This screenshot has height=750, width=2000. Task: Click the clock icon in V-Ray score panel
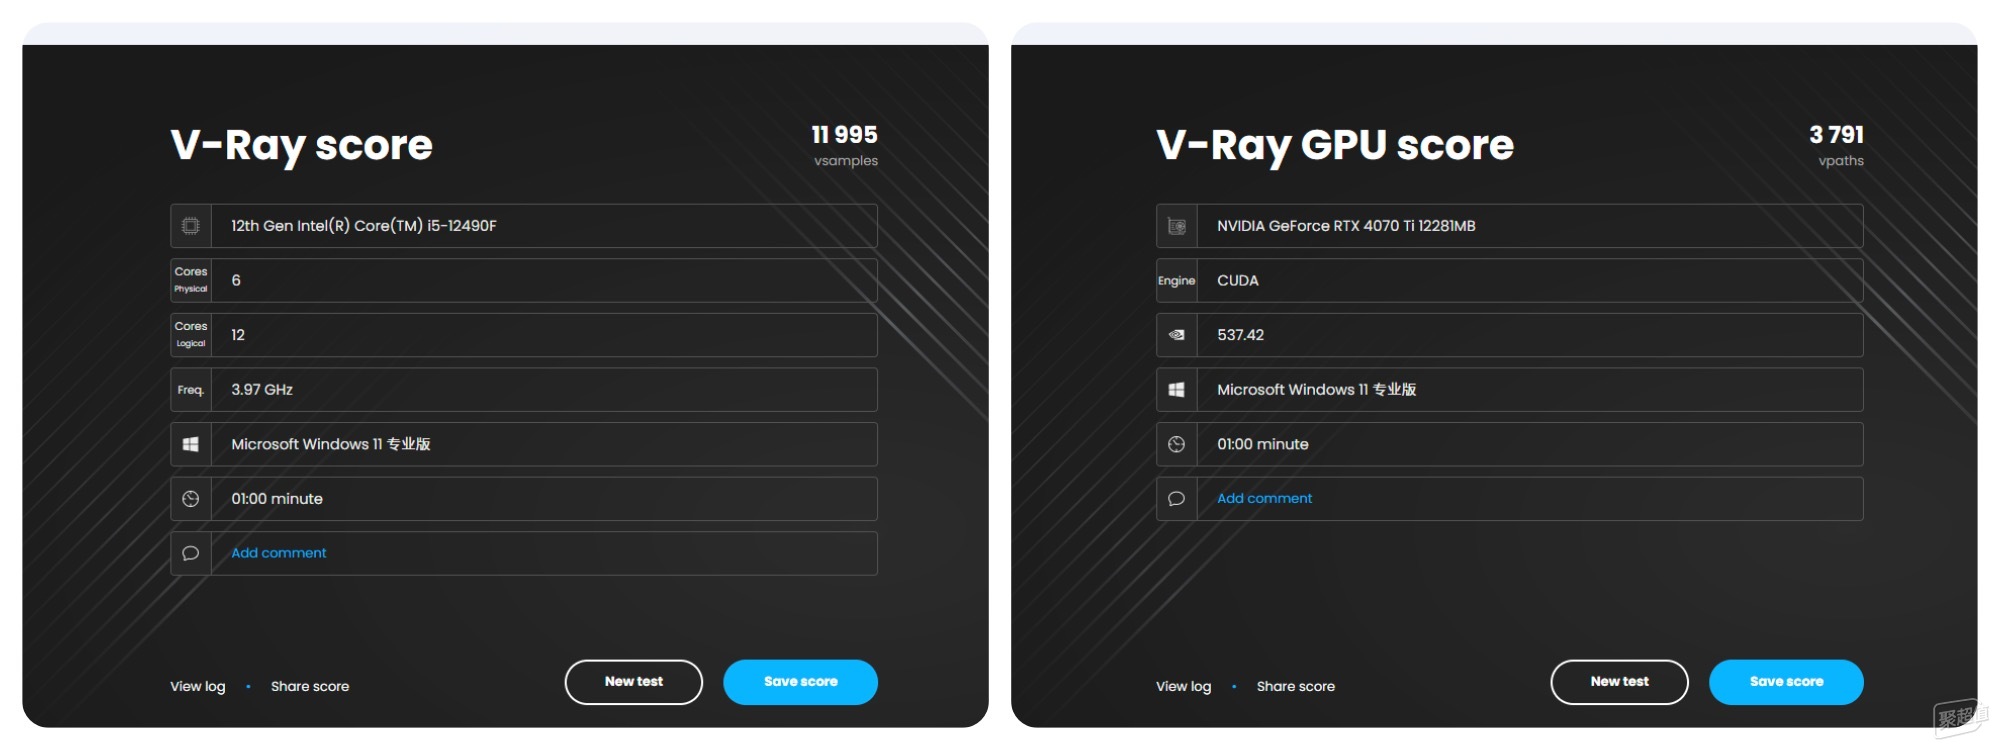(191, 499)
